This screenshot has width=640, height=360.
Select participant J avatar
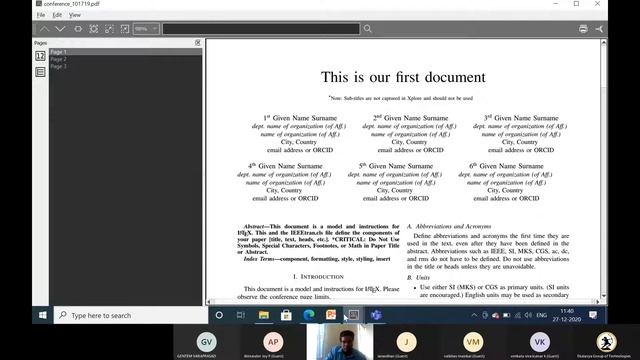coord(407,342)
